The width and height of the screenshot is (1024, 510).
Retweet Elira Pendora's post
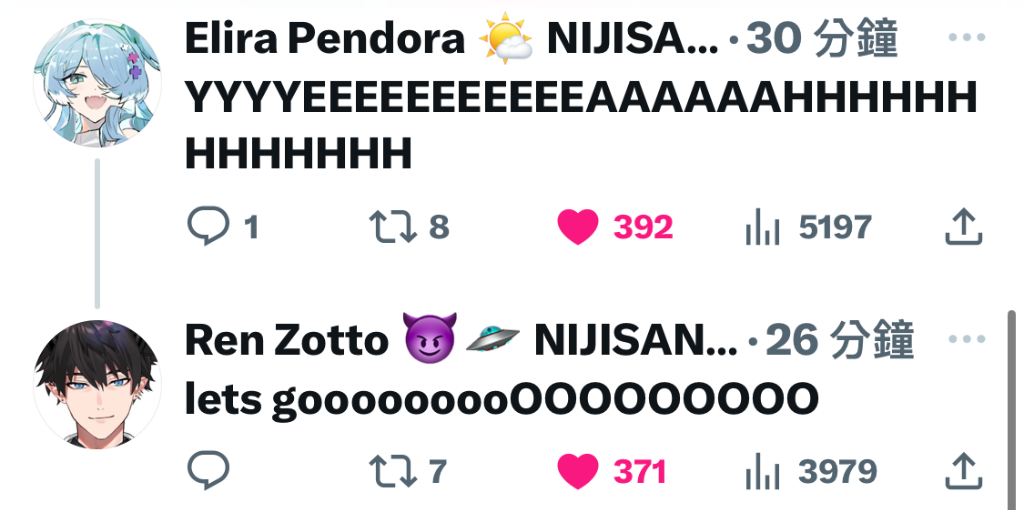coord(393,227)
